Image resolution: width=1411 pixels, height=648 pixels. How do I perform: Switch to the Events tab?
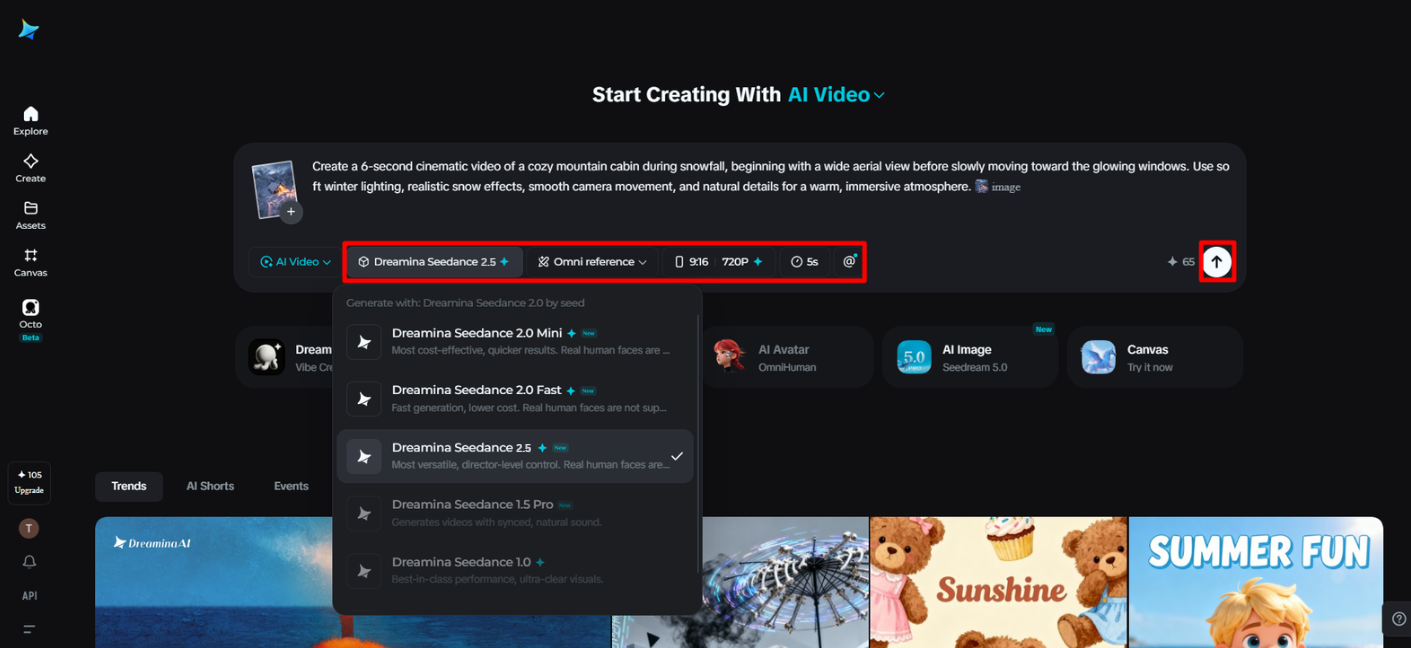click(291, 486)
